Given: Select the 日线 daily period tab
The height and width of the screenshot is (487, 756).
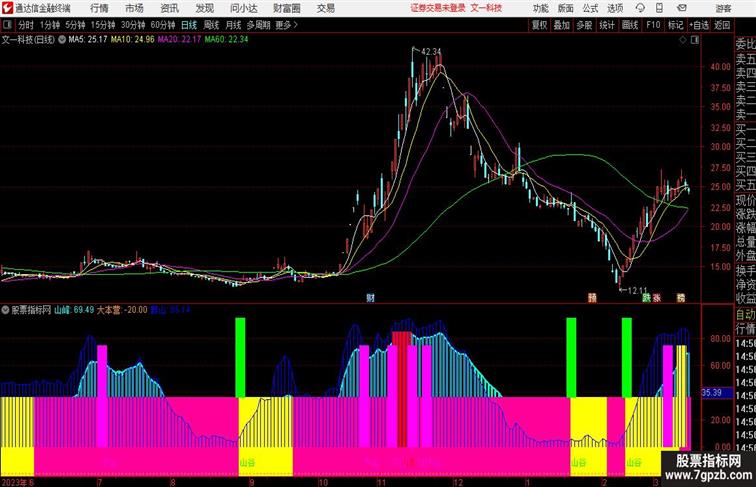Looking at the screenshot, I should point(189,25).
